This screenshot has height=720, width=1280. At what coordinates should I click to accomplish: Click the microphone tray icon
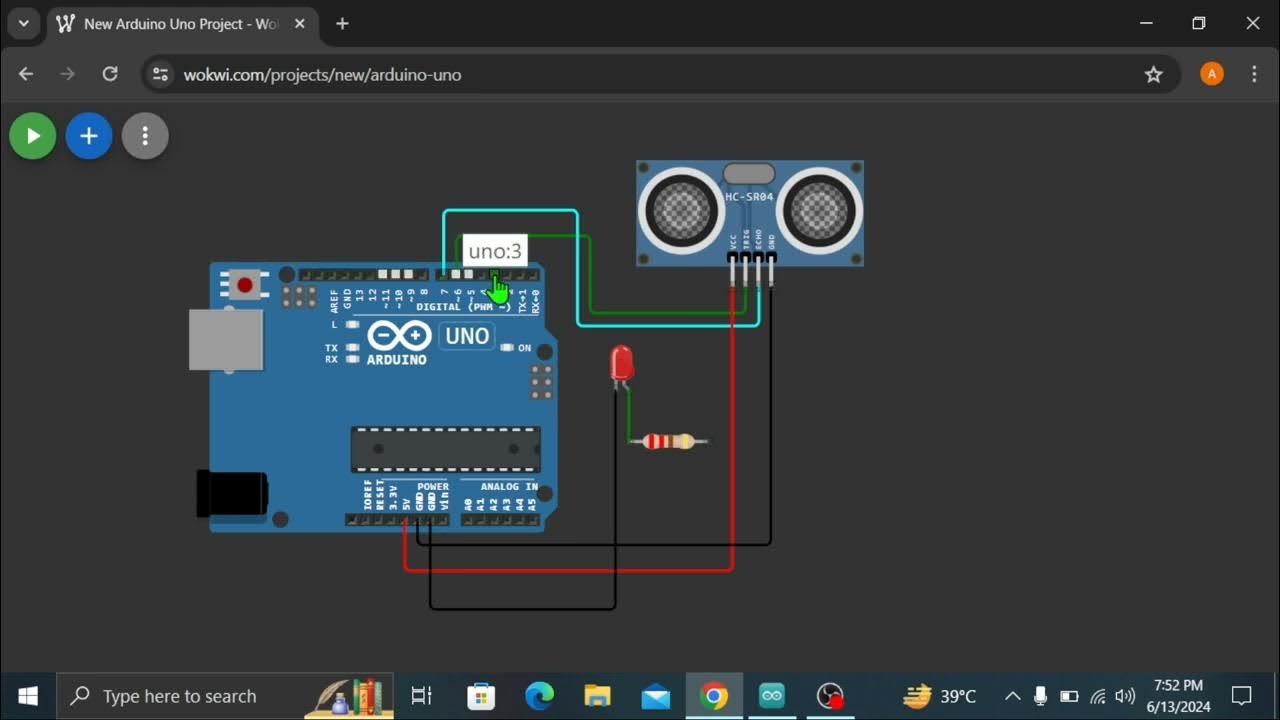point(1040,696)
